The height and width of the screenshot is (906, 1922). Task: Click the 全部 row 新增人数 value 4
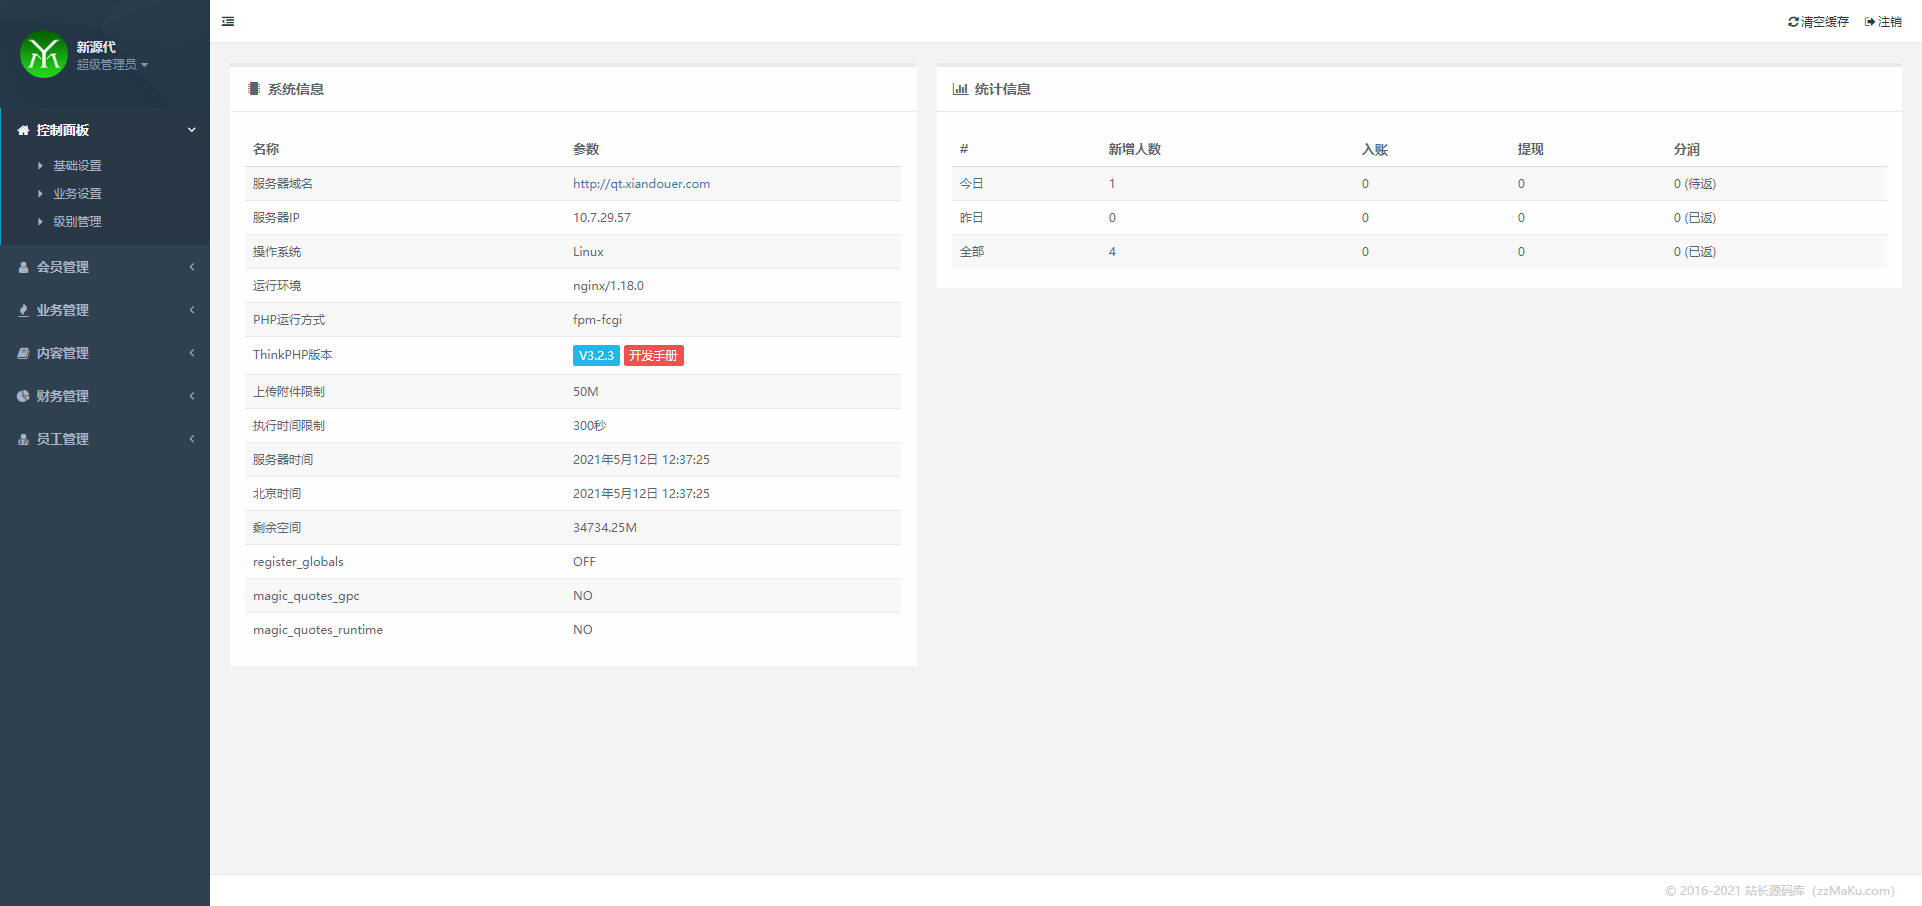[1112, 252]
